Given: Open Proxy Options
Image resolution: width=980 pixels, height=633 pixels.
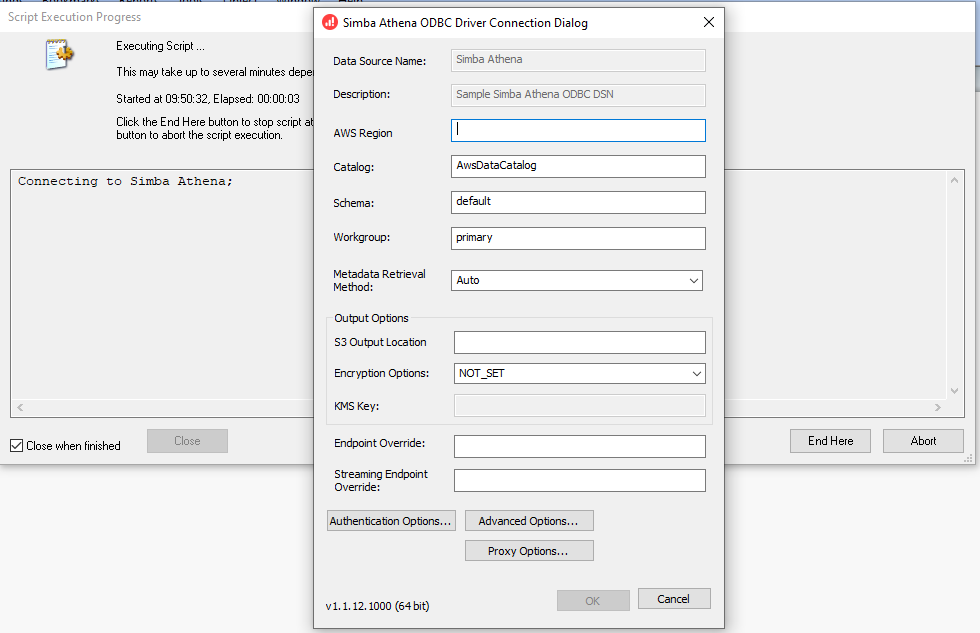Looking at the screenshot, I should point(528,551).
